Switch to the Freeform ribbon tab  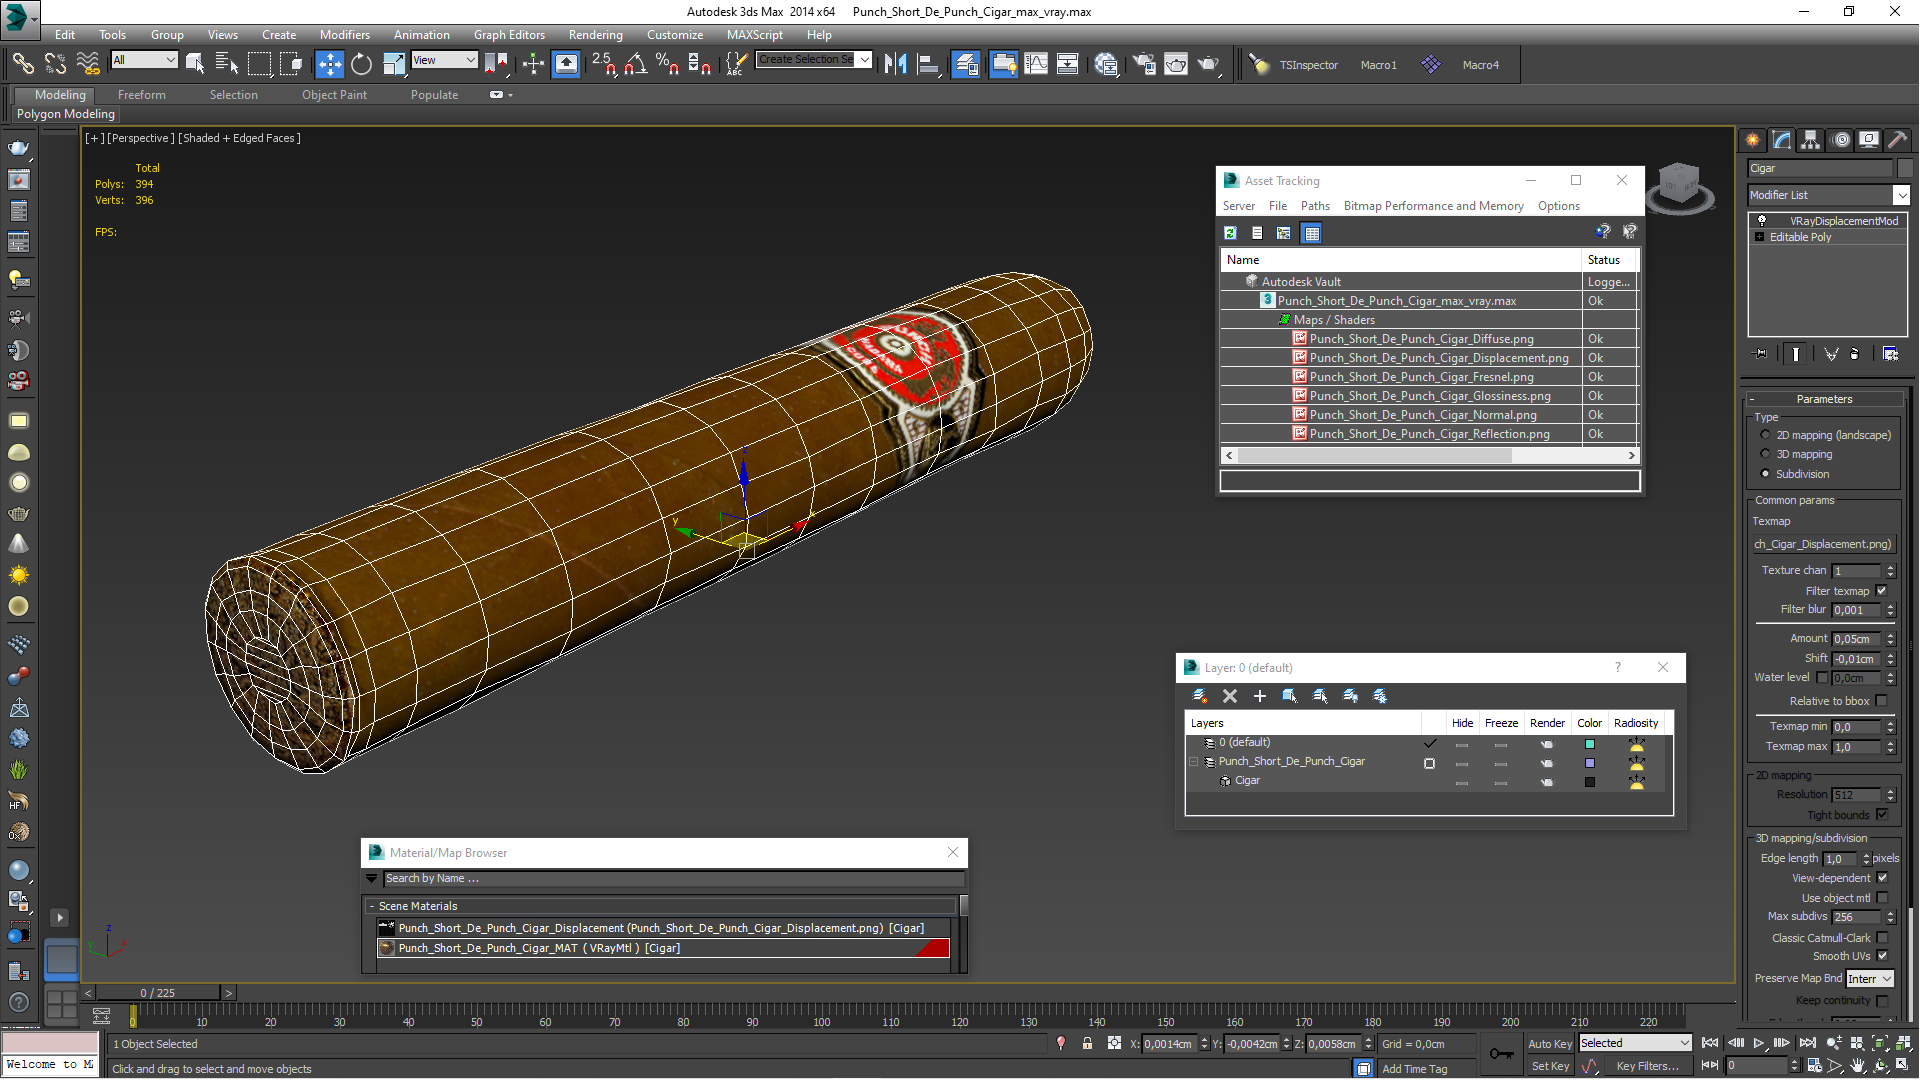coord(141,95)
